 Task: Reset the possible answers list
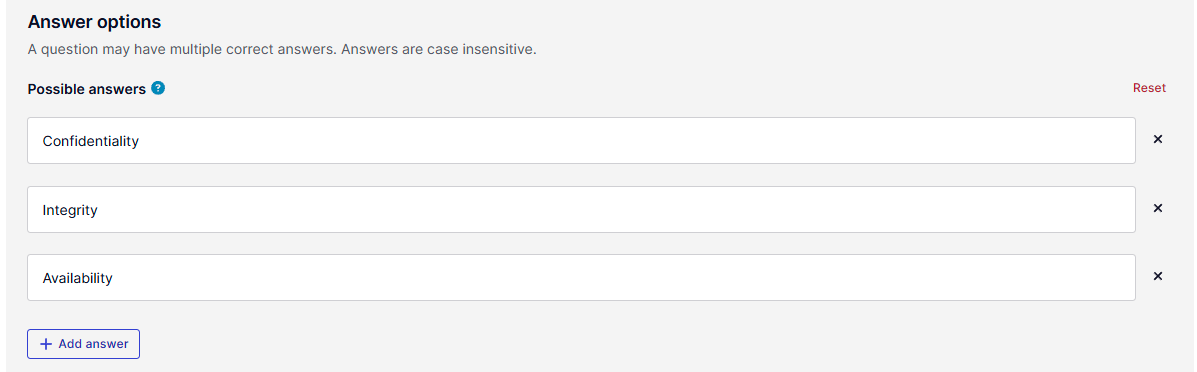pos(1149,88)
